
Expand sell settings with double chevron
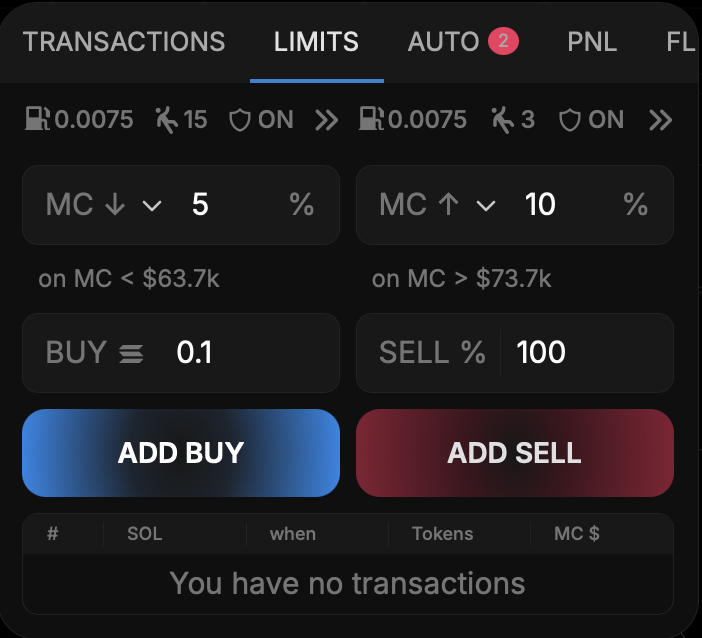point(660,120)
